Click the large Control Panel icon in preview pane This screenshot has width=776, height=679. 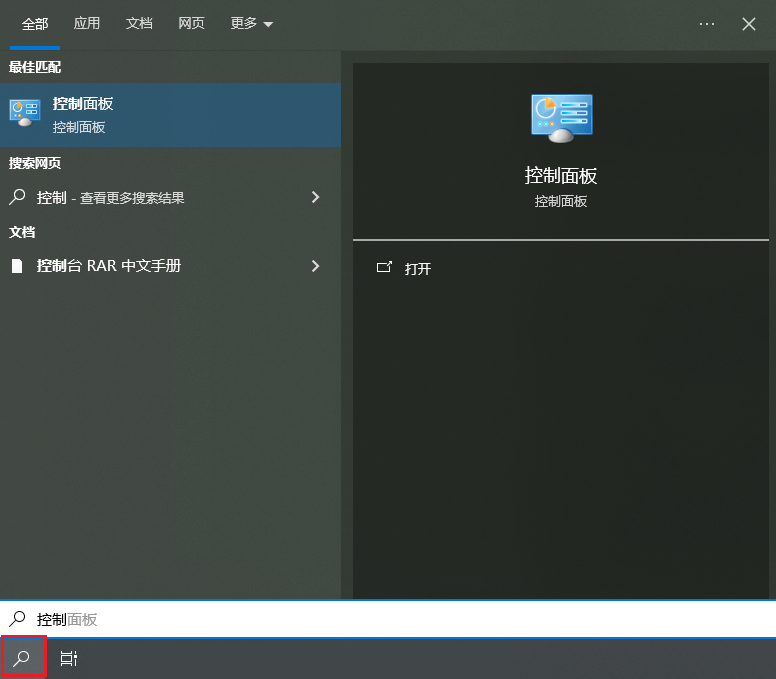point(561,118)
